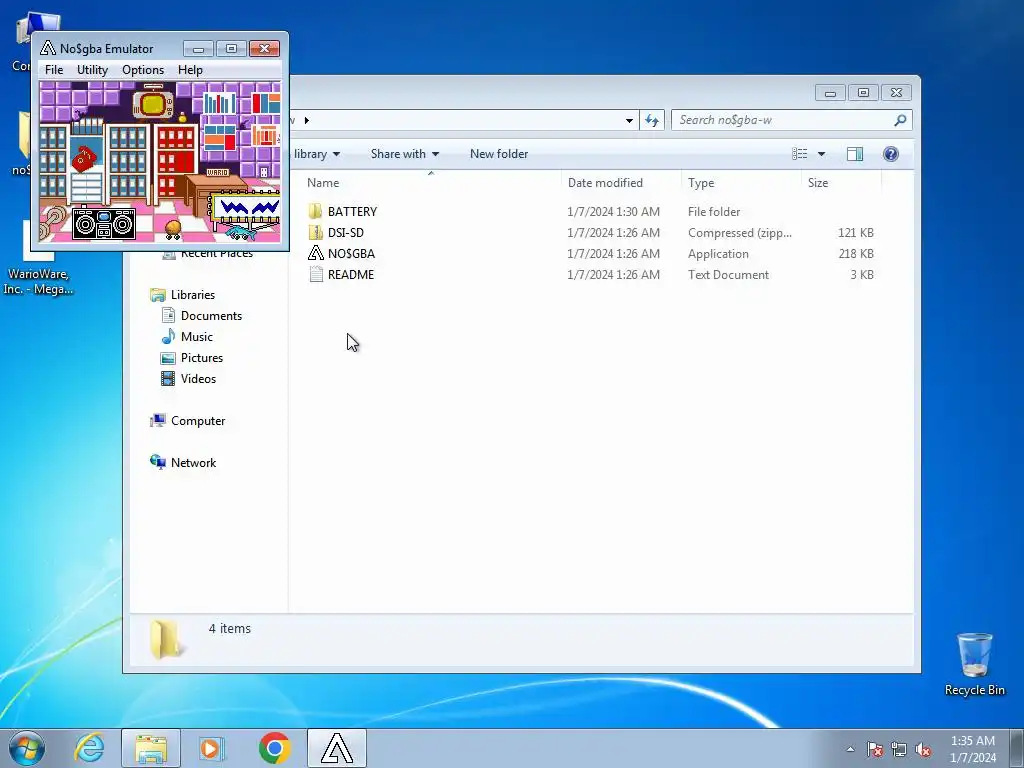Click the refresh button beside address bar
Viewport: 1024px width, 768px height.
(x=652, y=120)
